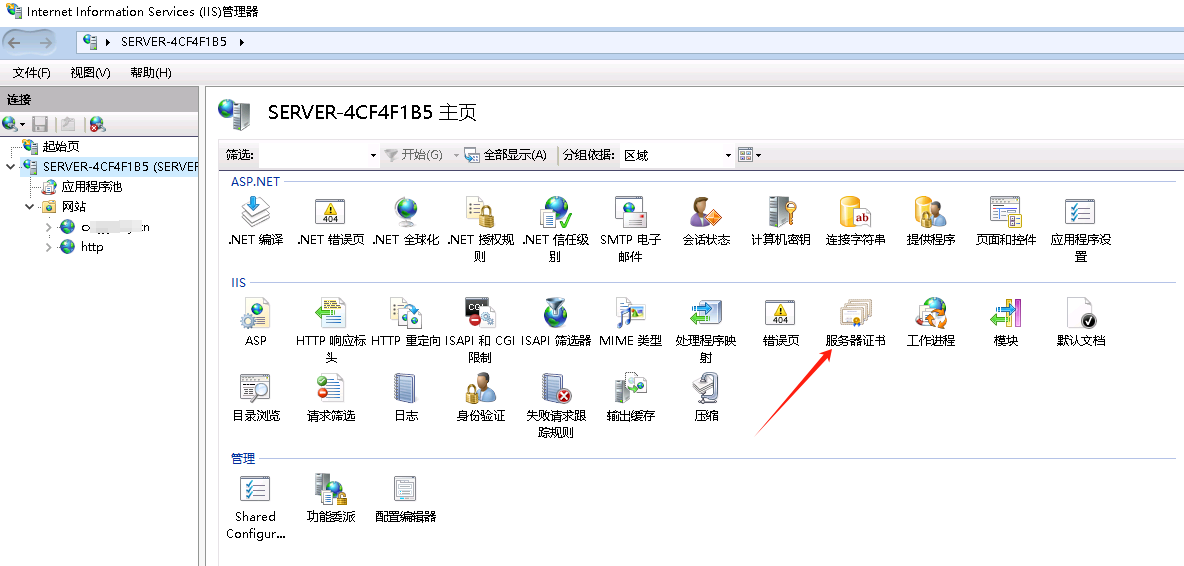
Task: Open the 提供程序 feature icon
Action: 930,212
